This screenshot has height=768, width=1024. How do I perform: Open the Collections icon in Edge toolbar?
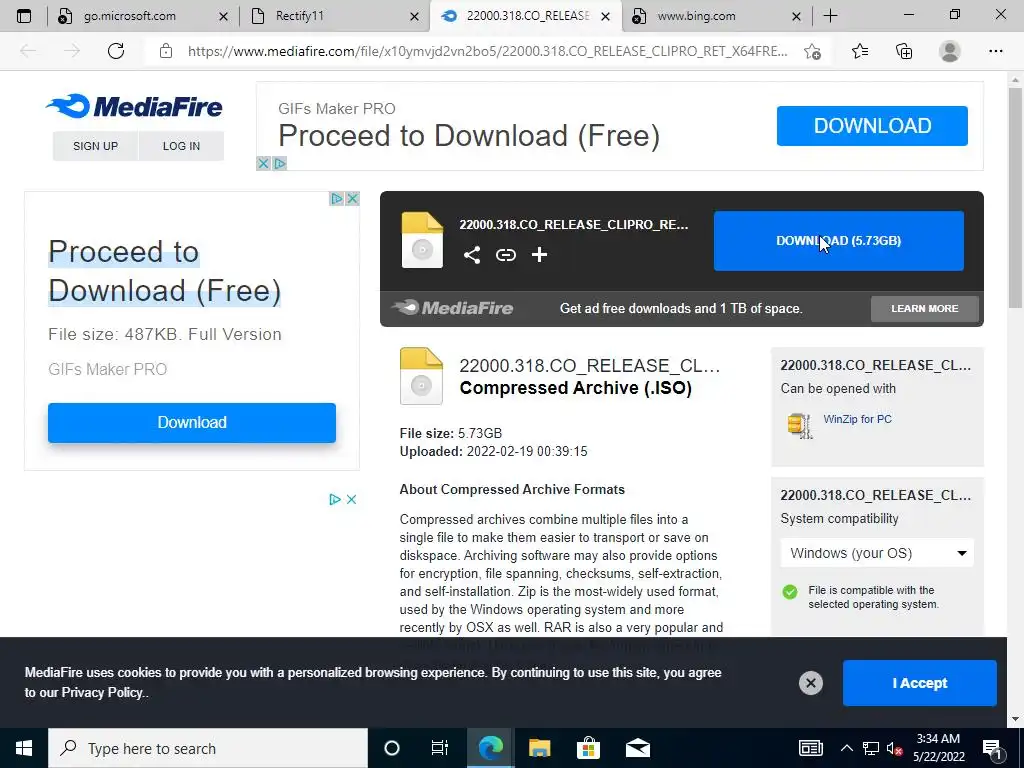coord(904,51)
